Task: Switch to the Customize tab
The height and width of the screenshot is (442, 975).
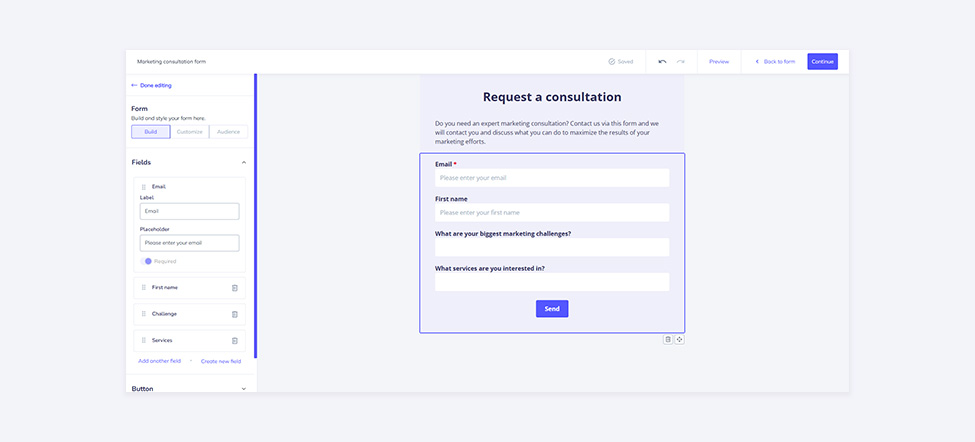Action: 190,132
